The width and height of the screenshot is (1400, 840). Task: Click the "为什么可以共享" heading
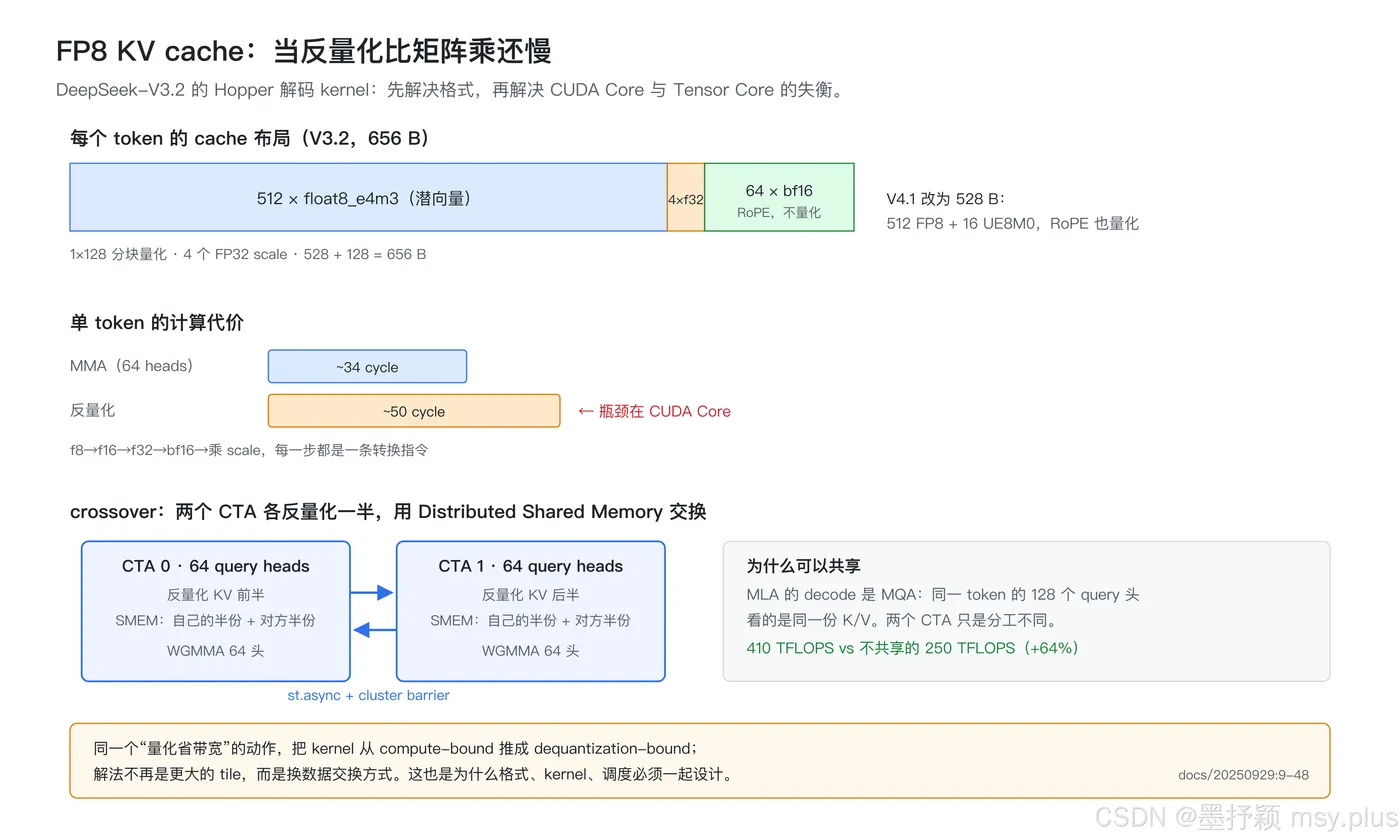point(803,566)
